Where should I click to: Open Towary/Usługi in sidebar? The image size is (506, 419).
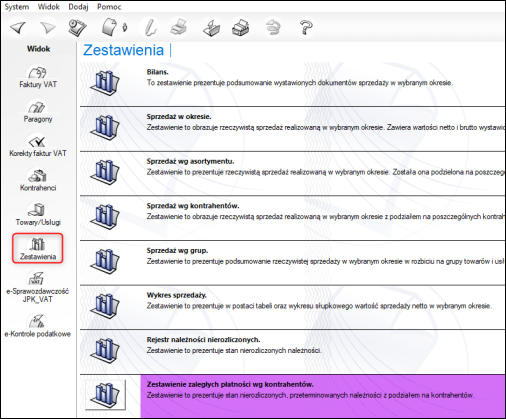pos(38,214)
